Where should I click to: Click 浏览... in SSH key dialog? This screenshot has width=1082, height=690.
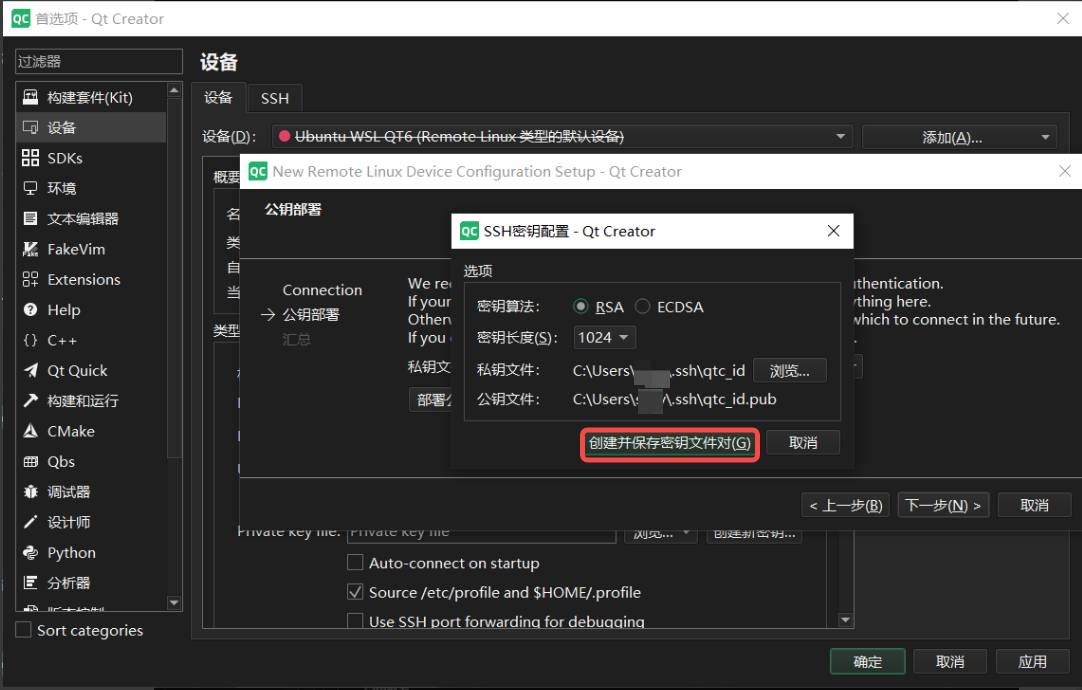pos(789,371)
